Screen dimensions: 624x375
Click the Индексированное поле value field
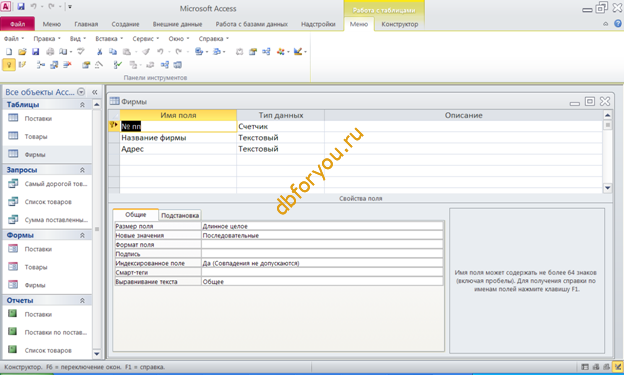[x=322, y=263]
